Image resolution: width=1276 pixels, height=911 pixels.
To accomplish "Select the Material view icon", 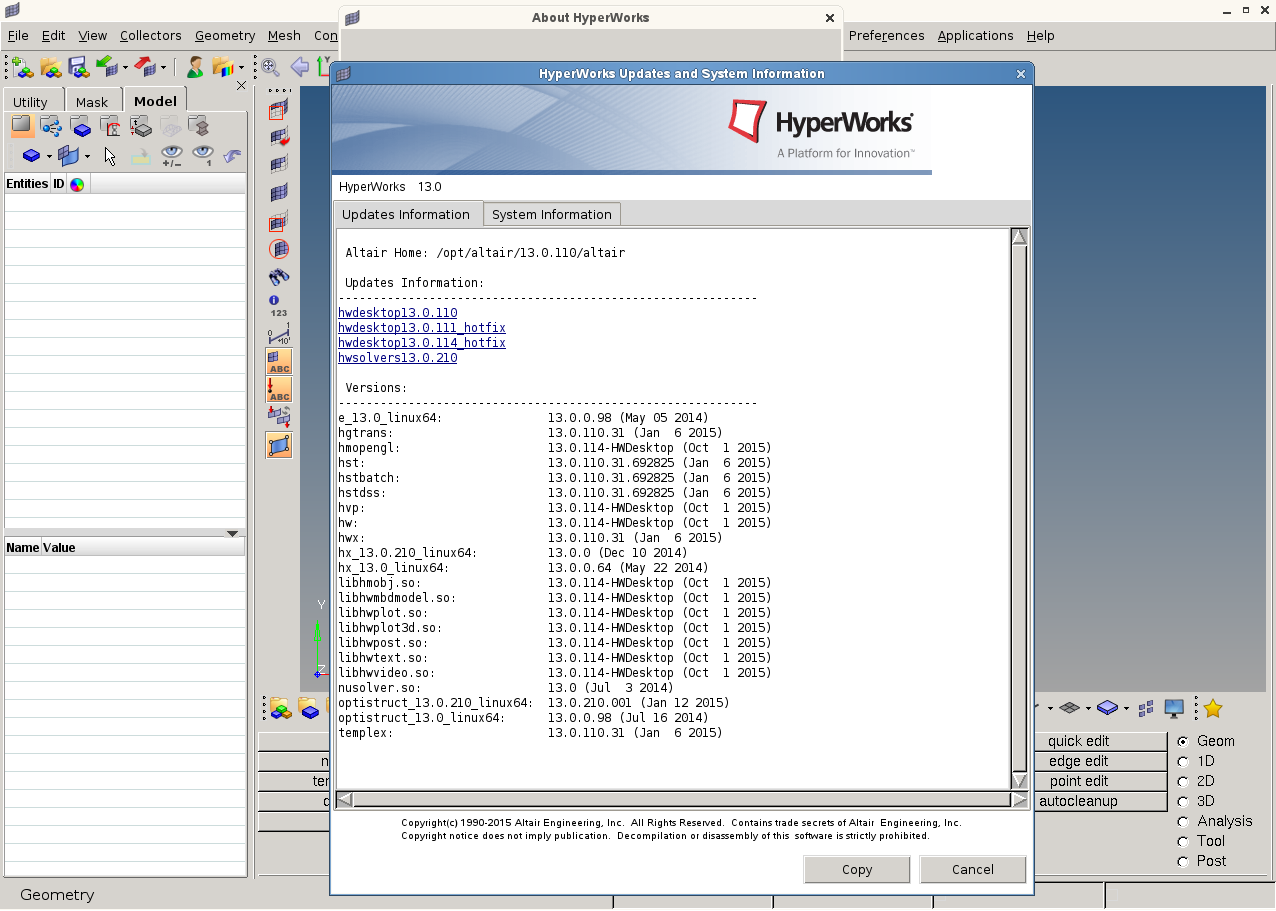I will [110, 127].
